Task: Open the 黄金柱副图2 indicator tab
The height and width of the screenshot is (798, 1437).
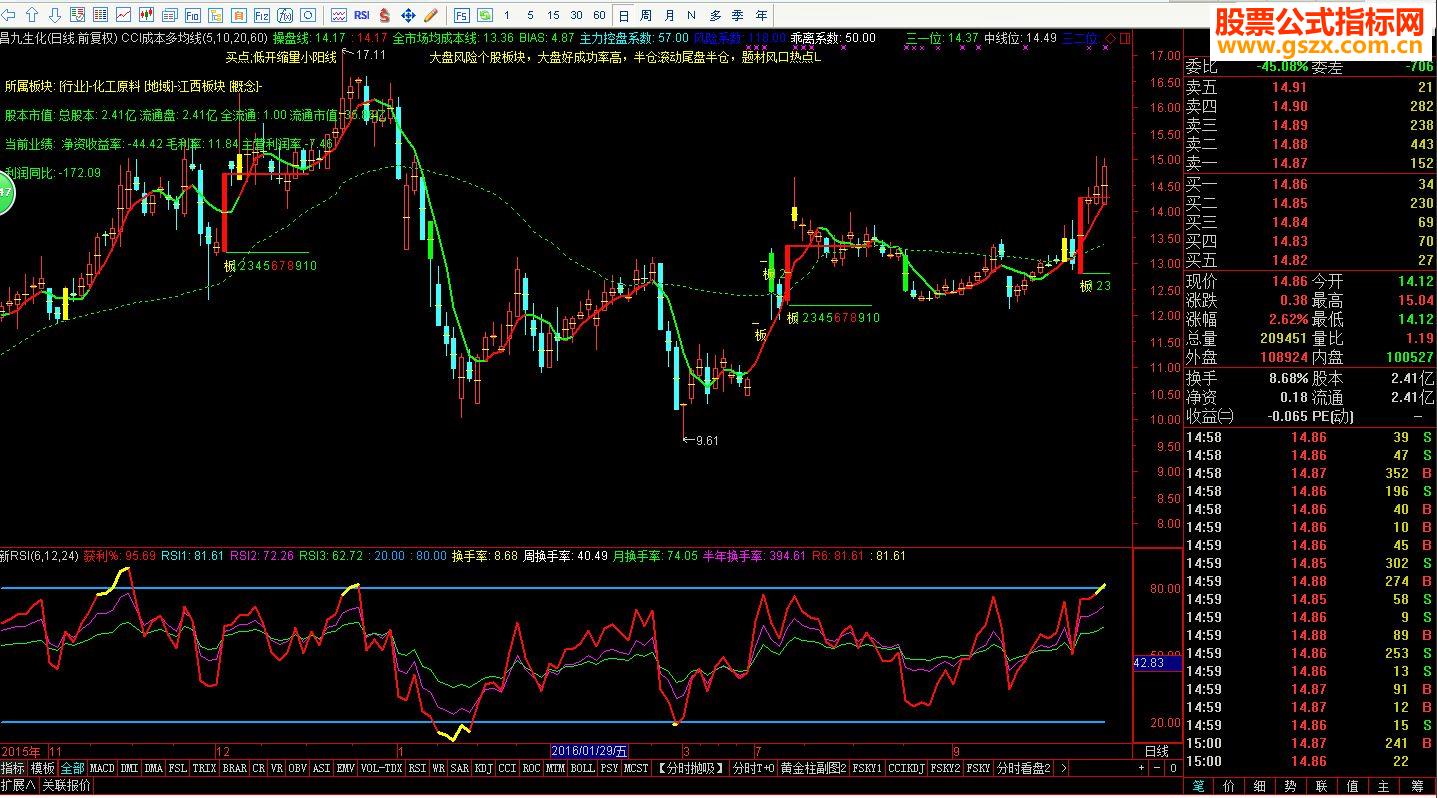Action: 814,768
